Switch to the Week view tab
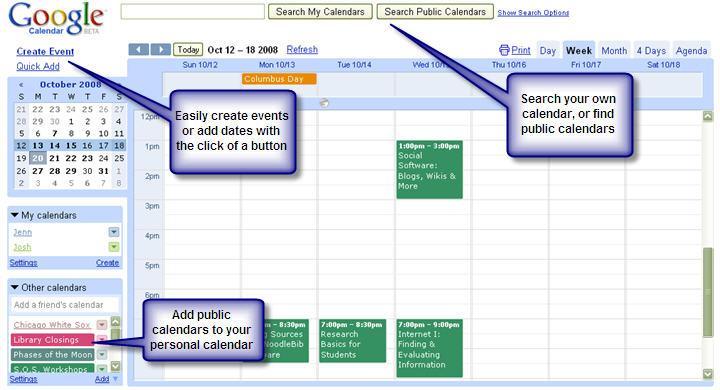 579,51
